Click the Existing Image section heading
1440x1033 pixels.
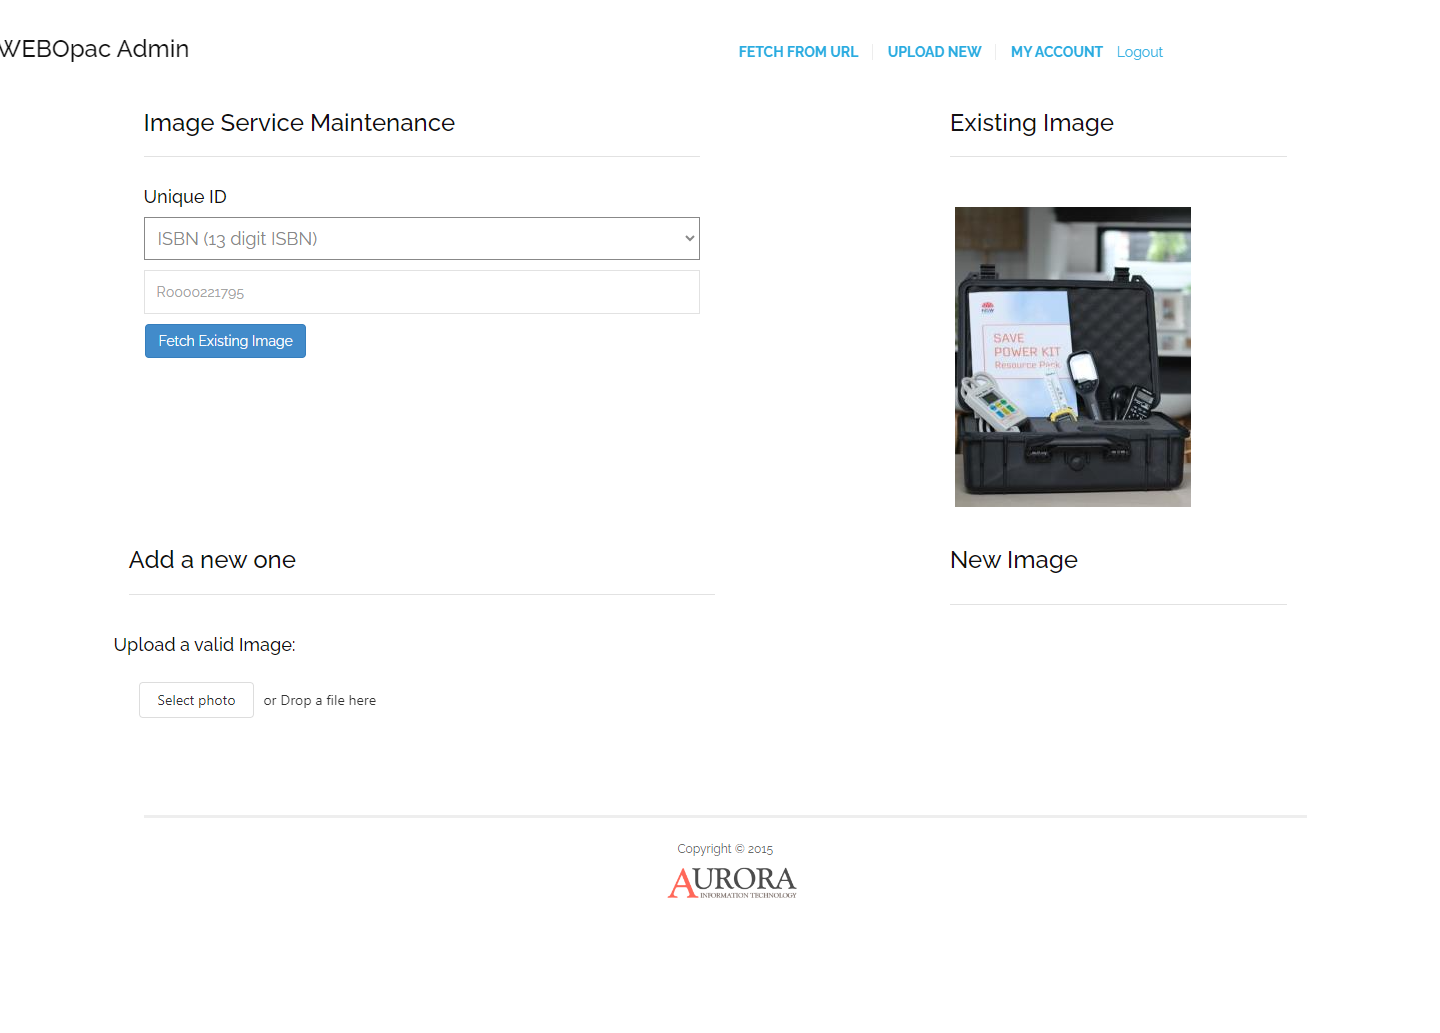tap(1031, 123)
